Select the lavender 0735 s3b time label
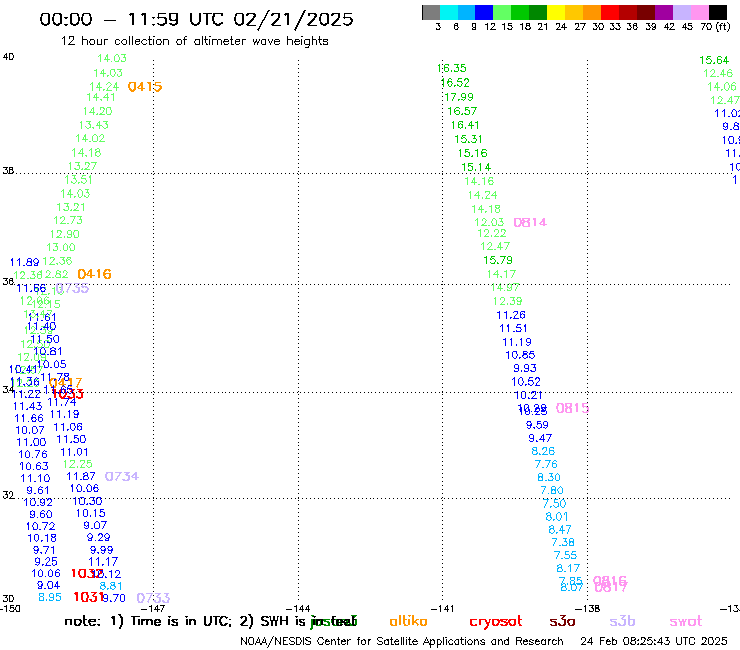 pos(72,288)
